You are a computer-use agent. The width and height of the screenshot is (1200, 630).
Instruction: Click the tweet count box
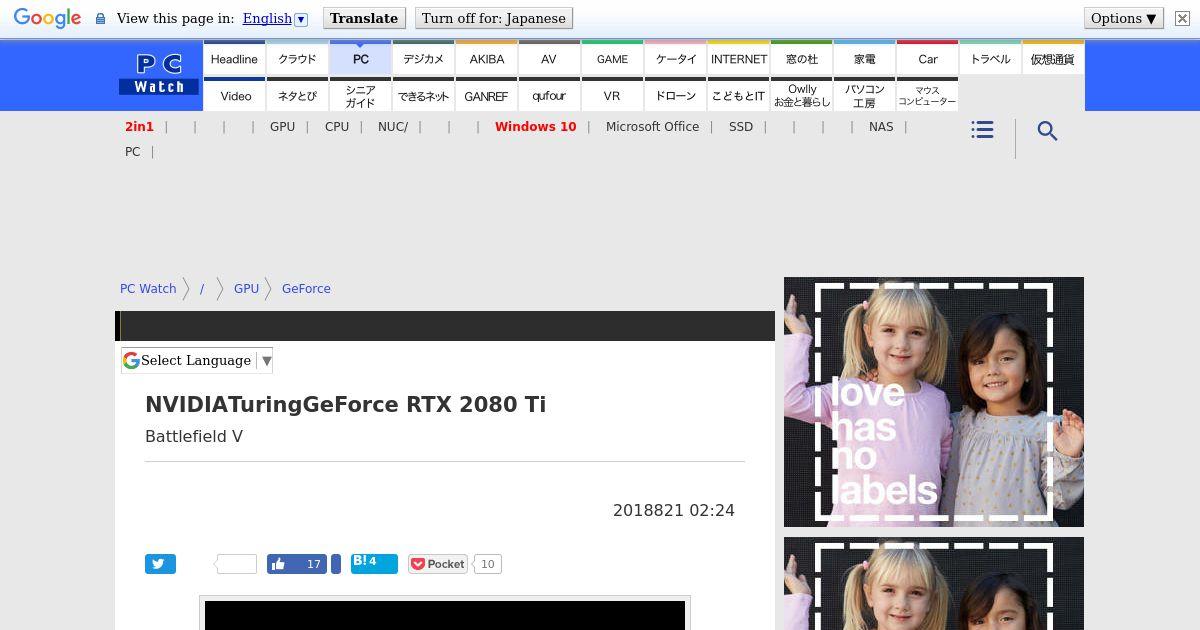click(236, 564)
